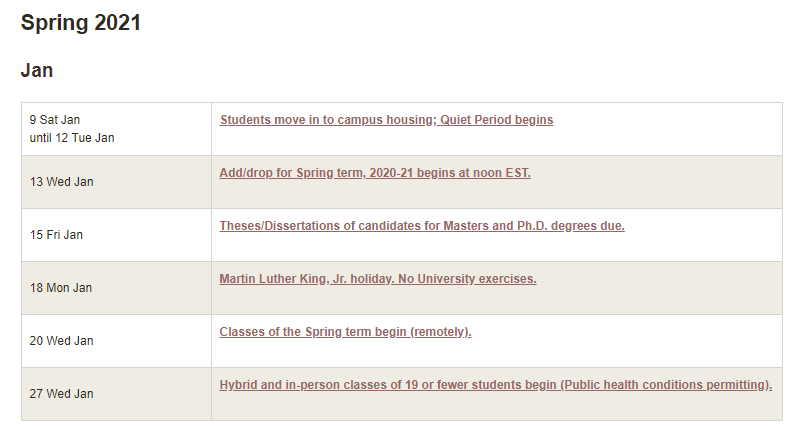Select the 20 Wed Jan date cell

(62, 341)
